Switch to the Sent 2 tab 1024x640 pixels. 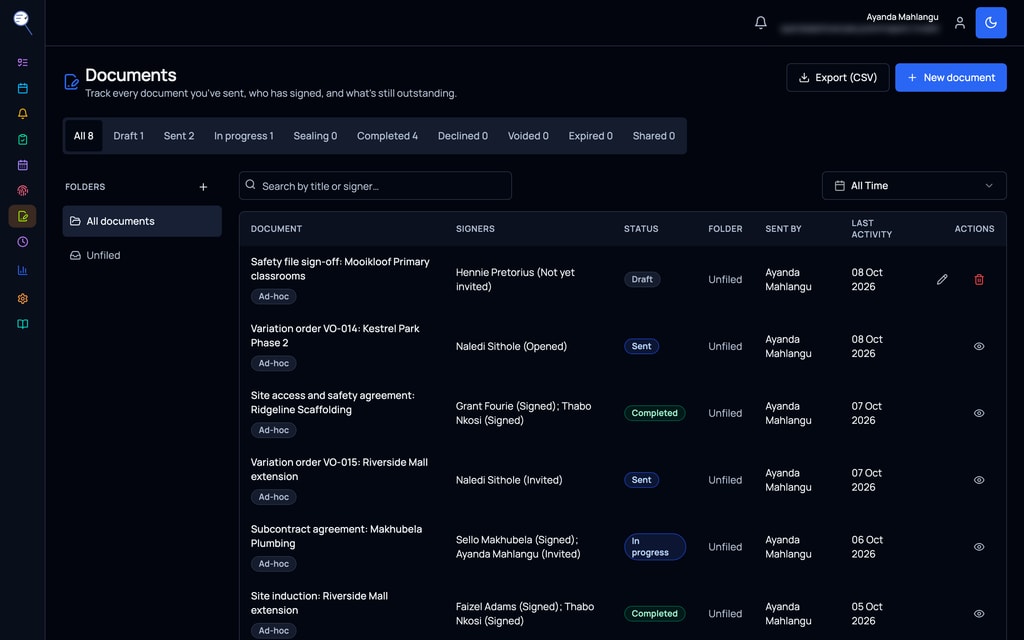coord(179,136)
